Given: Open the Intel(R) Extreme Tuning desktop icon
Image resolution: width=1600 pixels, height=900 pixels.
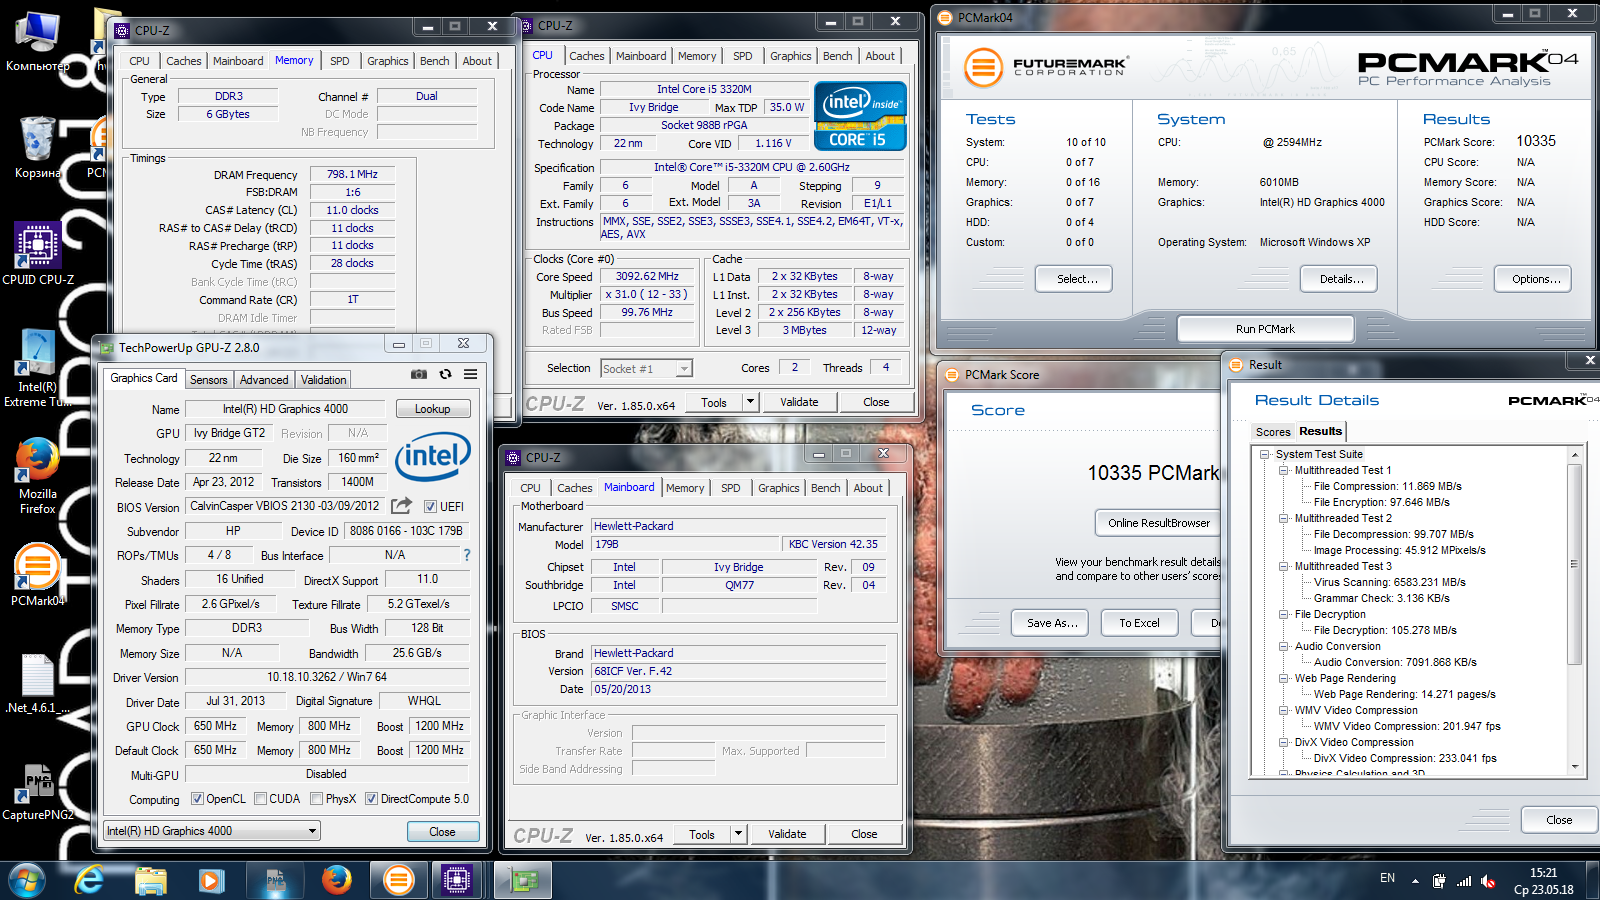Looking at the screenshot, I should point(38,368).
